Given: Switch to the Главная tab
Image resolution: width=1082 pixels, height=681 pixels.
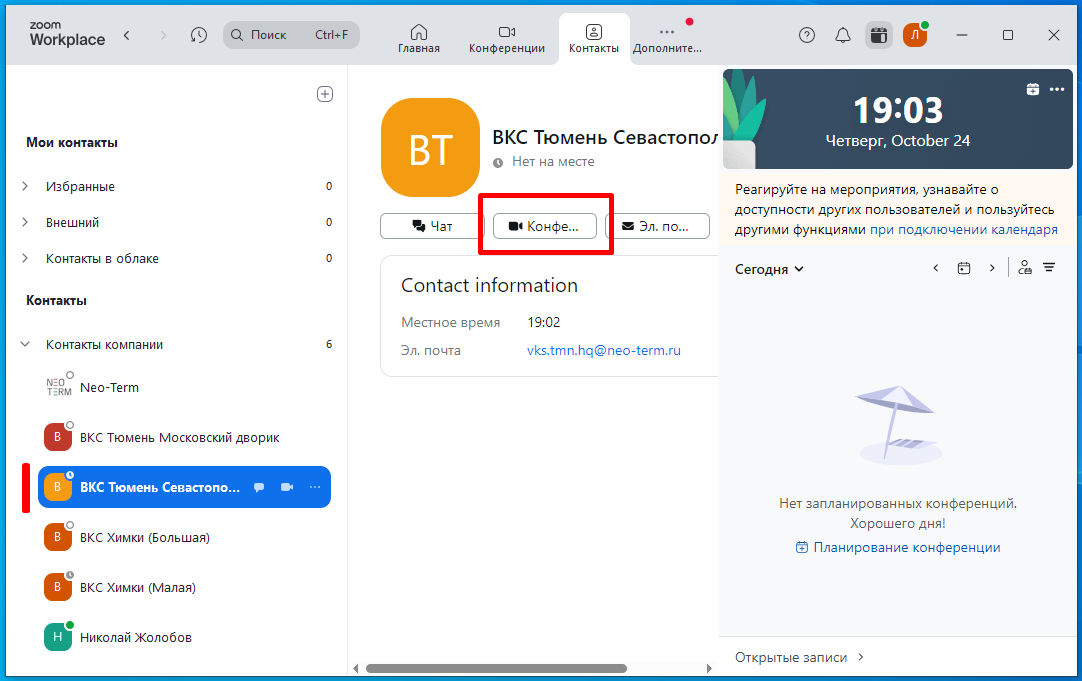Looking at the screenshot, I should 418,39.
